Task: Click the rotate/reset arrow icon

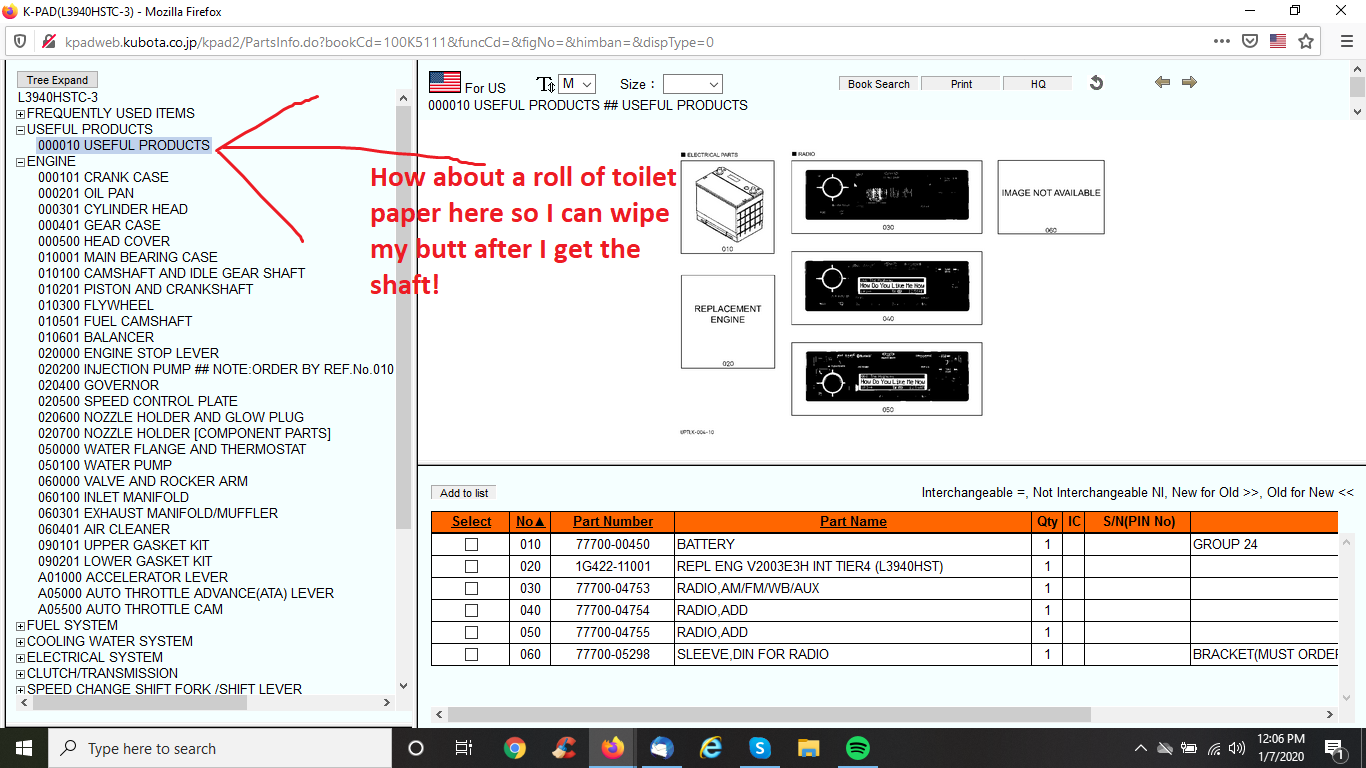Action: pyautogui.click(x=1096, y=83)
